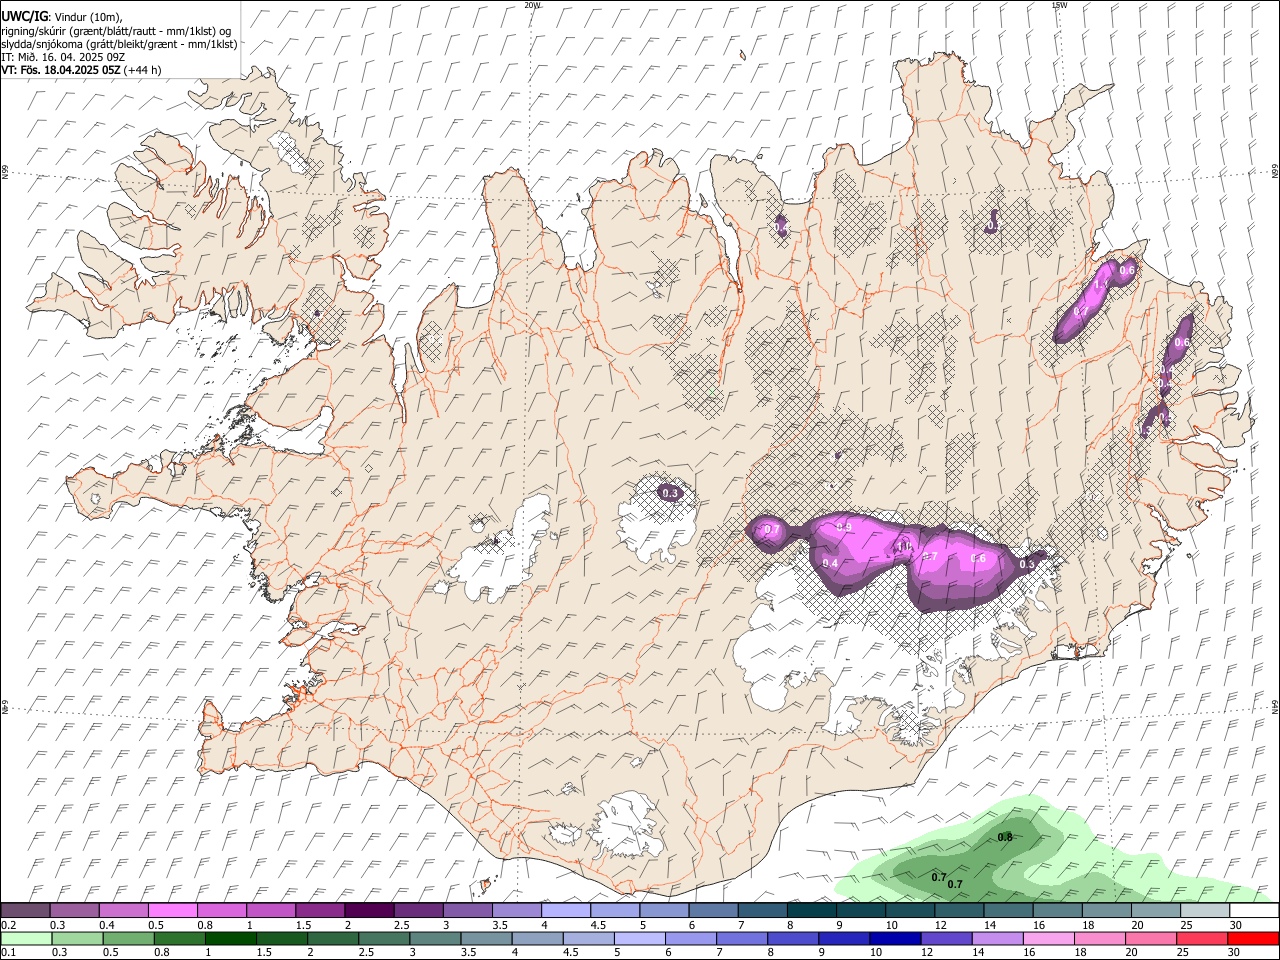Click the '0.8' value in green rain area
The width and height of the screenshot is (1280, 960).
[x=1006, y=837]
